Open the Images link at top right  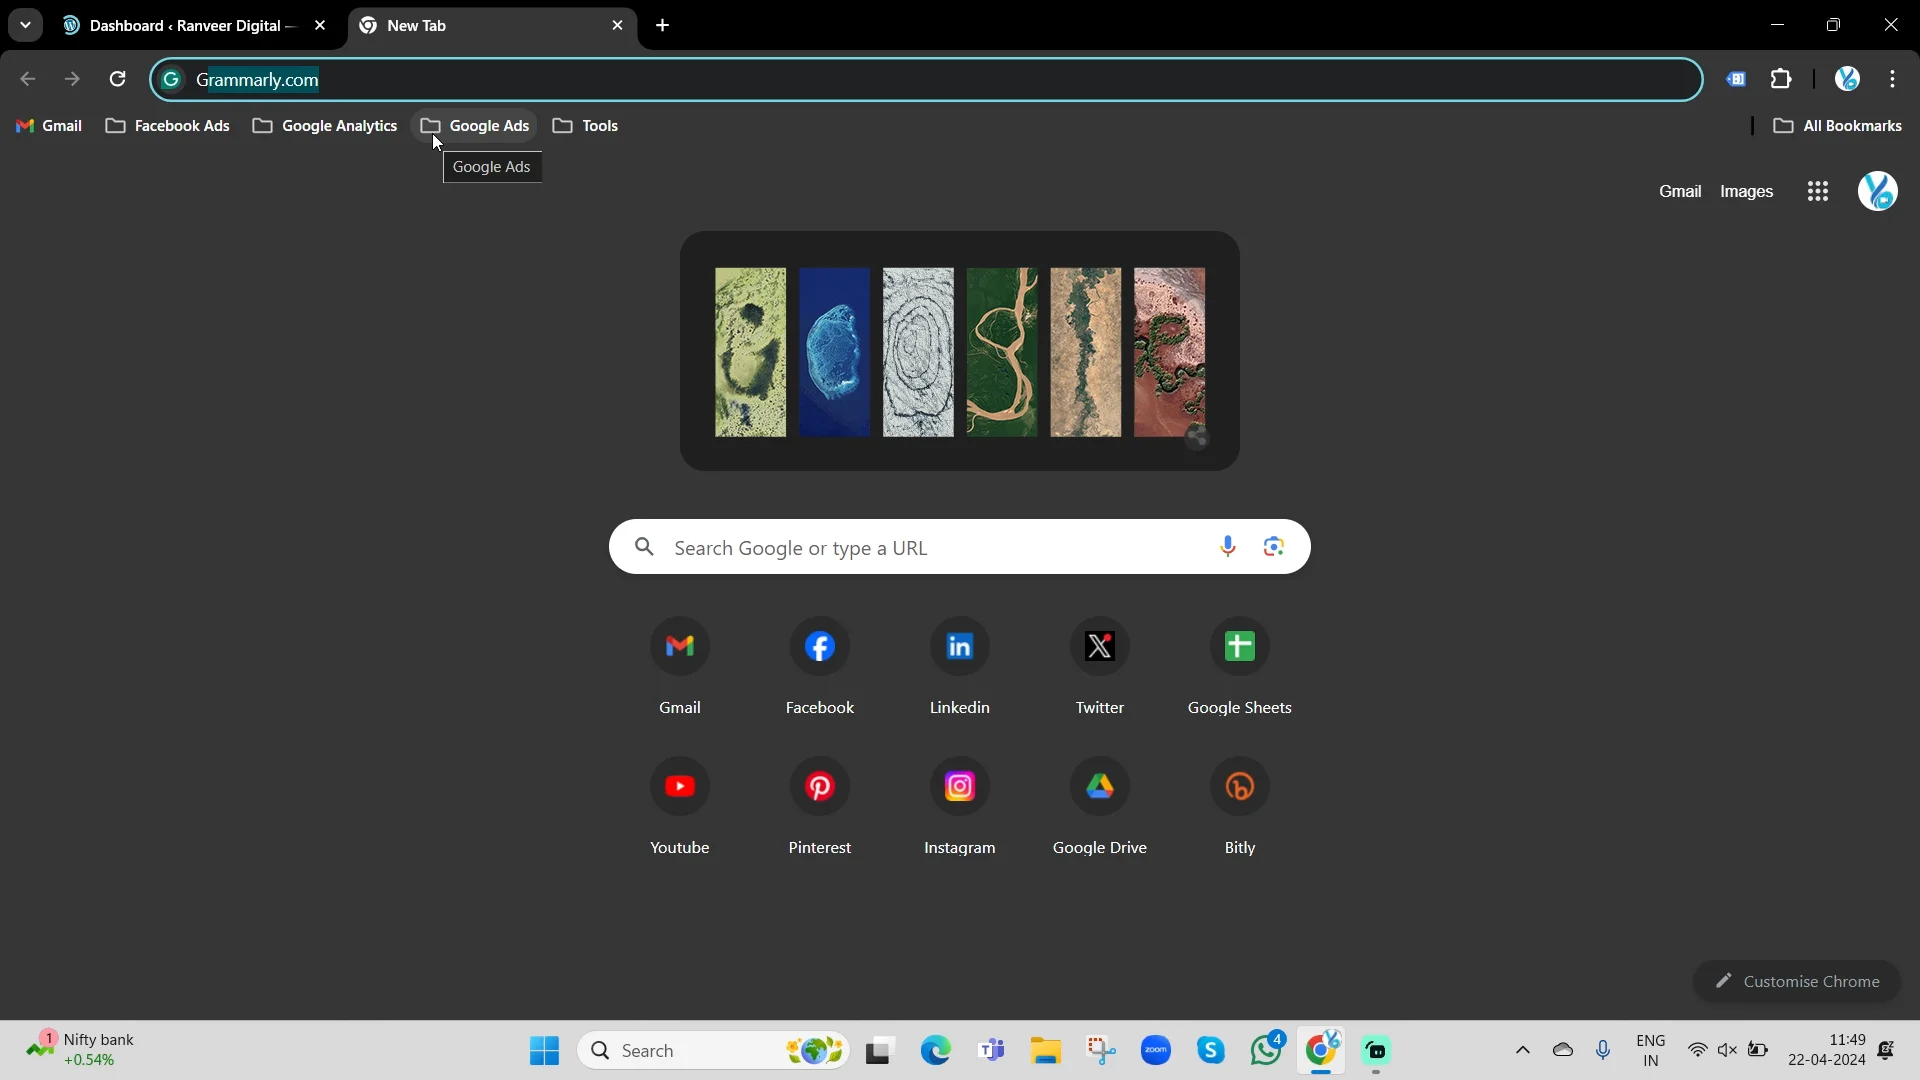(1747, 191)
